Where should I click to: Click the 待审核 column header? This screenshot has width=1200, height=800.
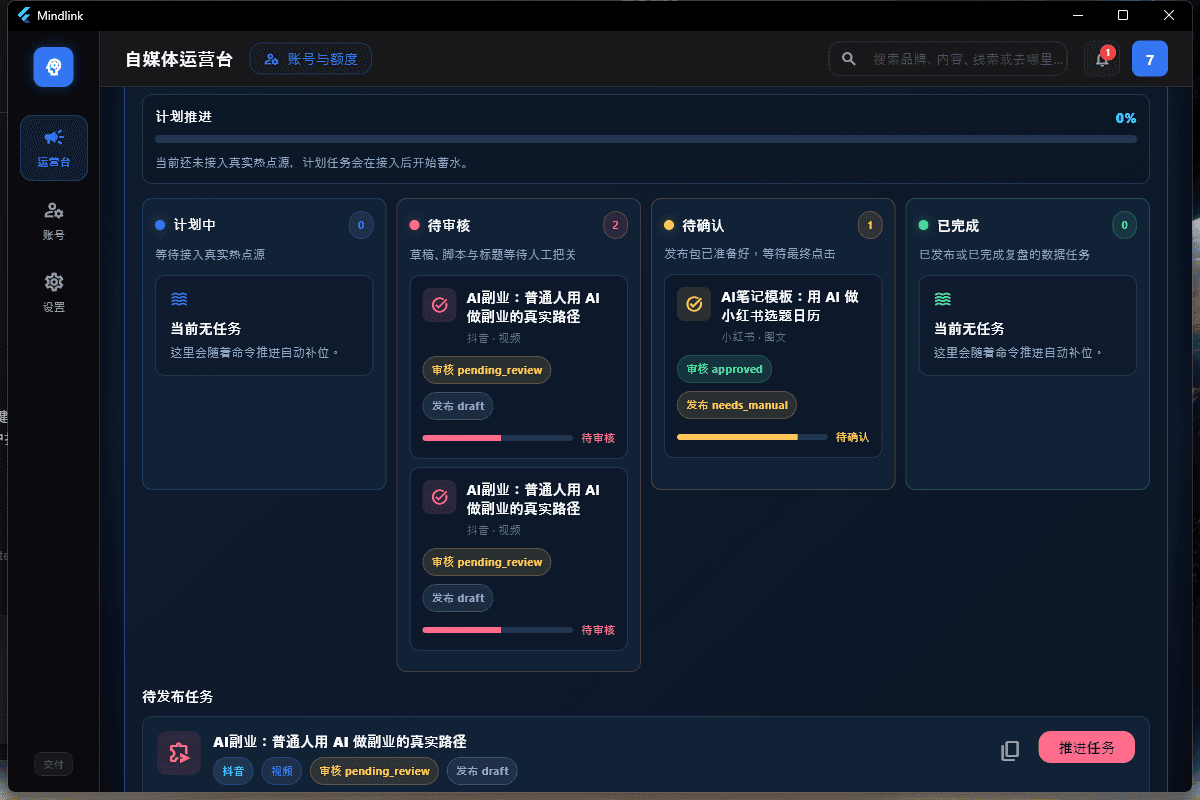[x=449, y=226]
